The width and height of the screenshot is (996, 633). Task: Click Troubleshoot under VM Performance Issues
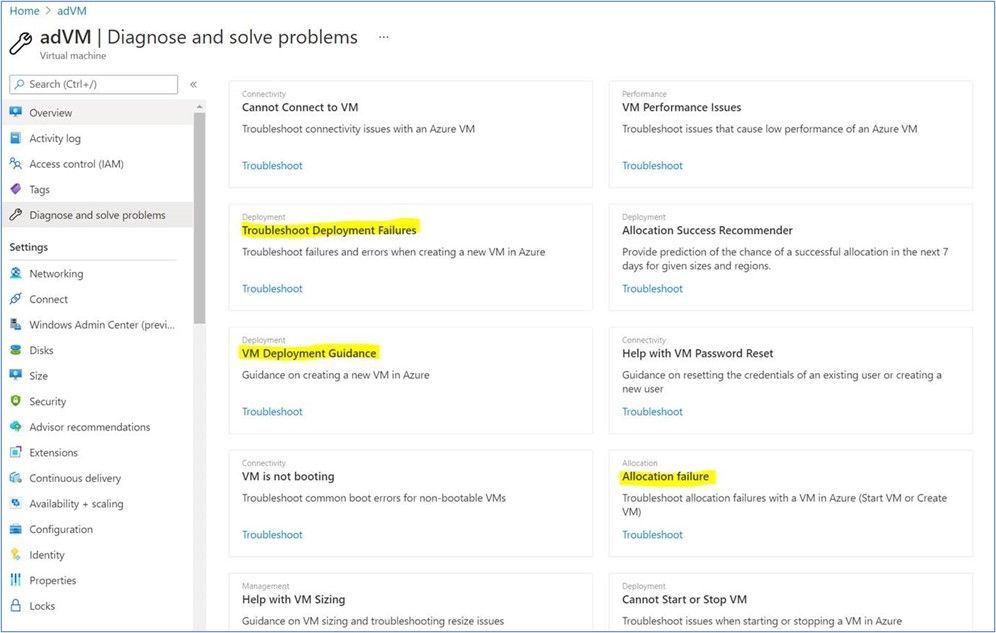click(652, 165)
